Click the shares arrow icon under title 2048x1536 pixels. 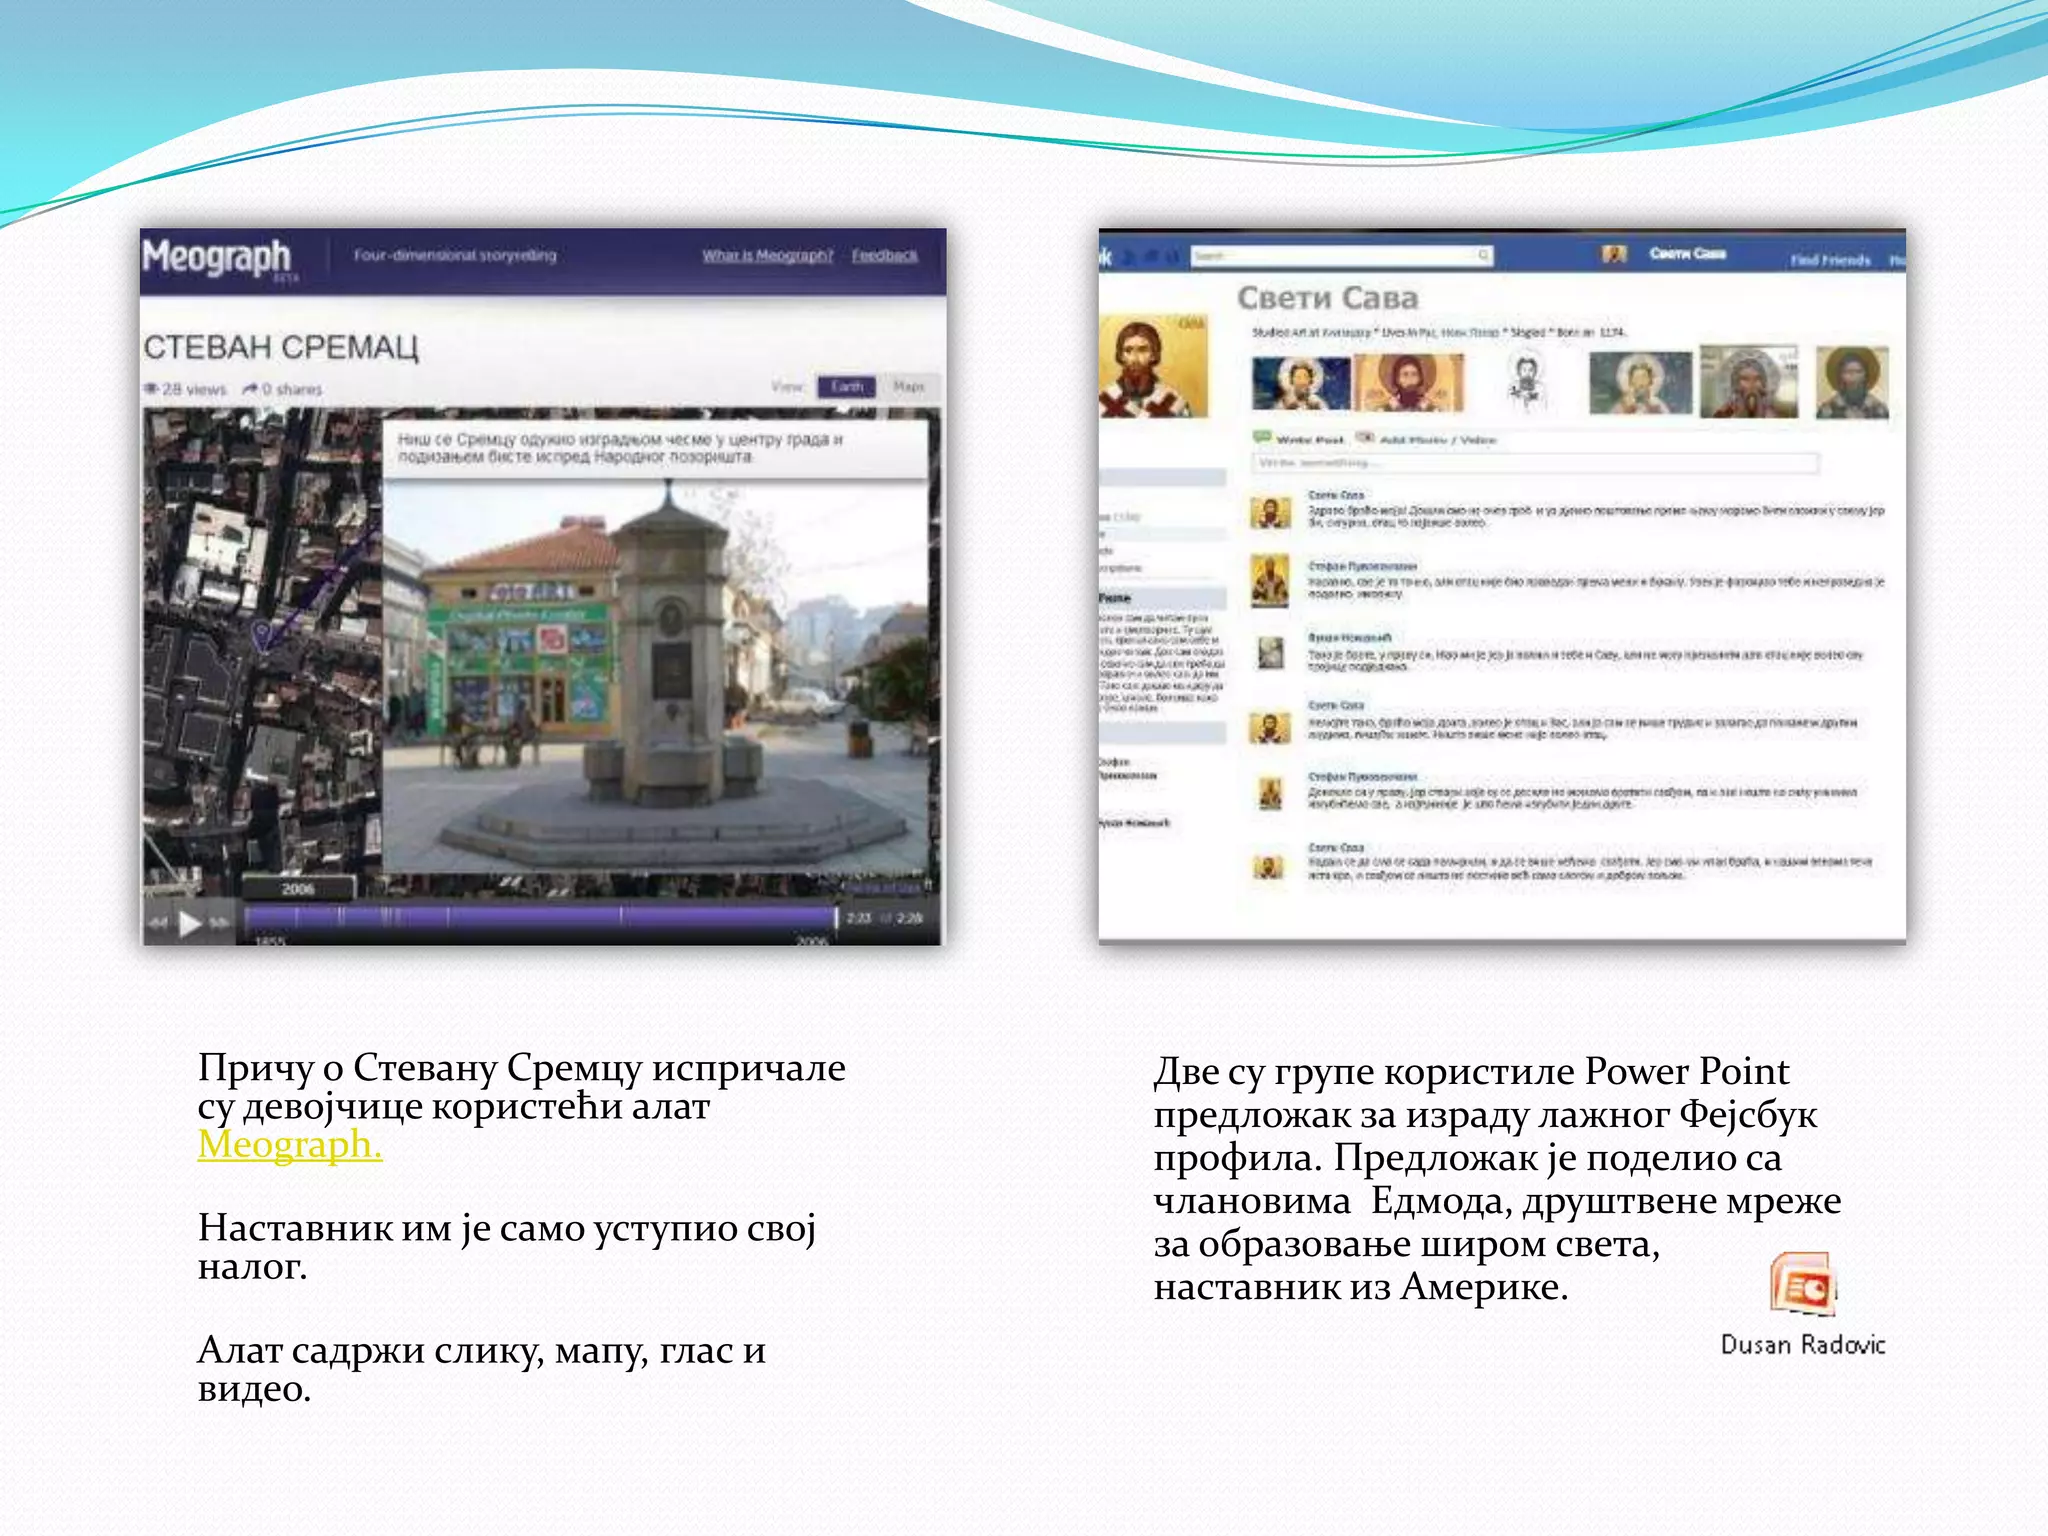[x=250, y=388]
